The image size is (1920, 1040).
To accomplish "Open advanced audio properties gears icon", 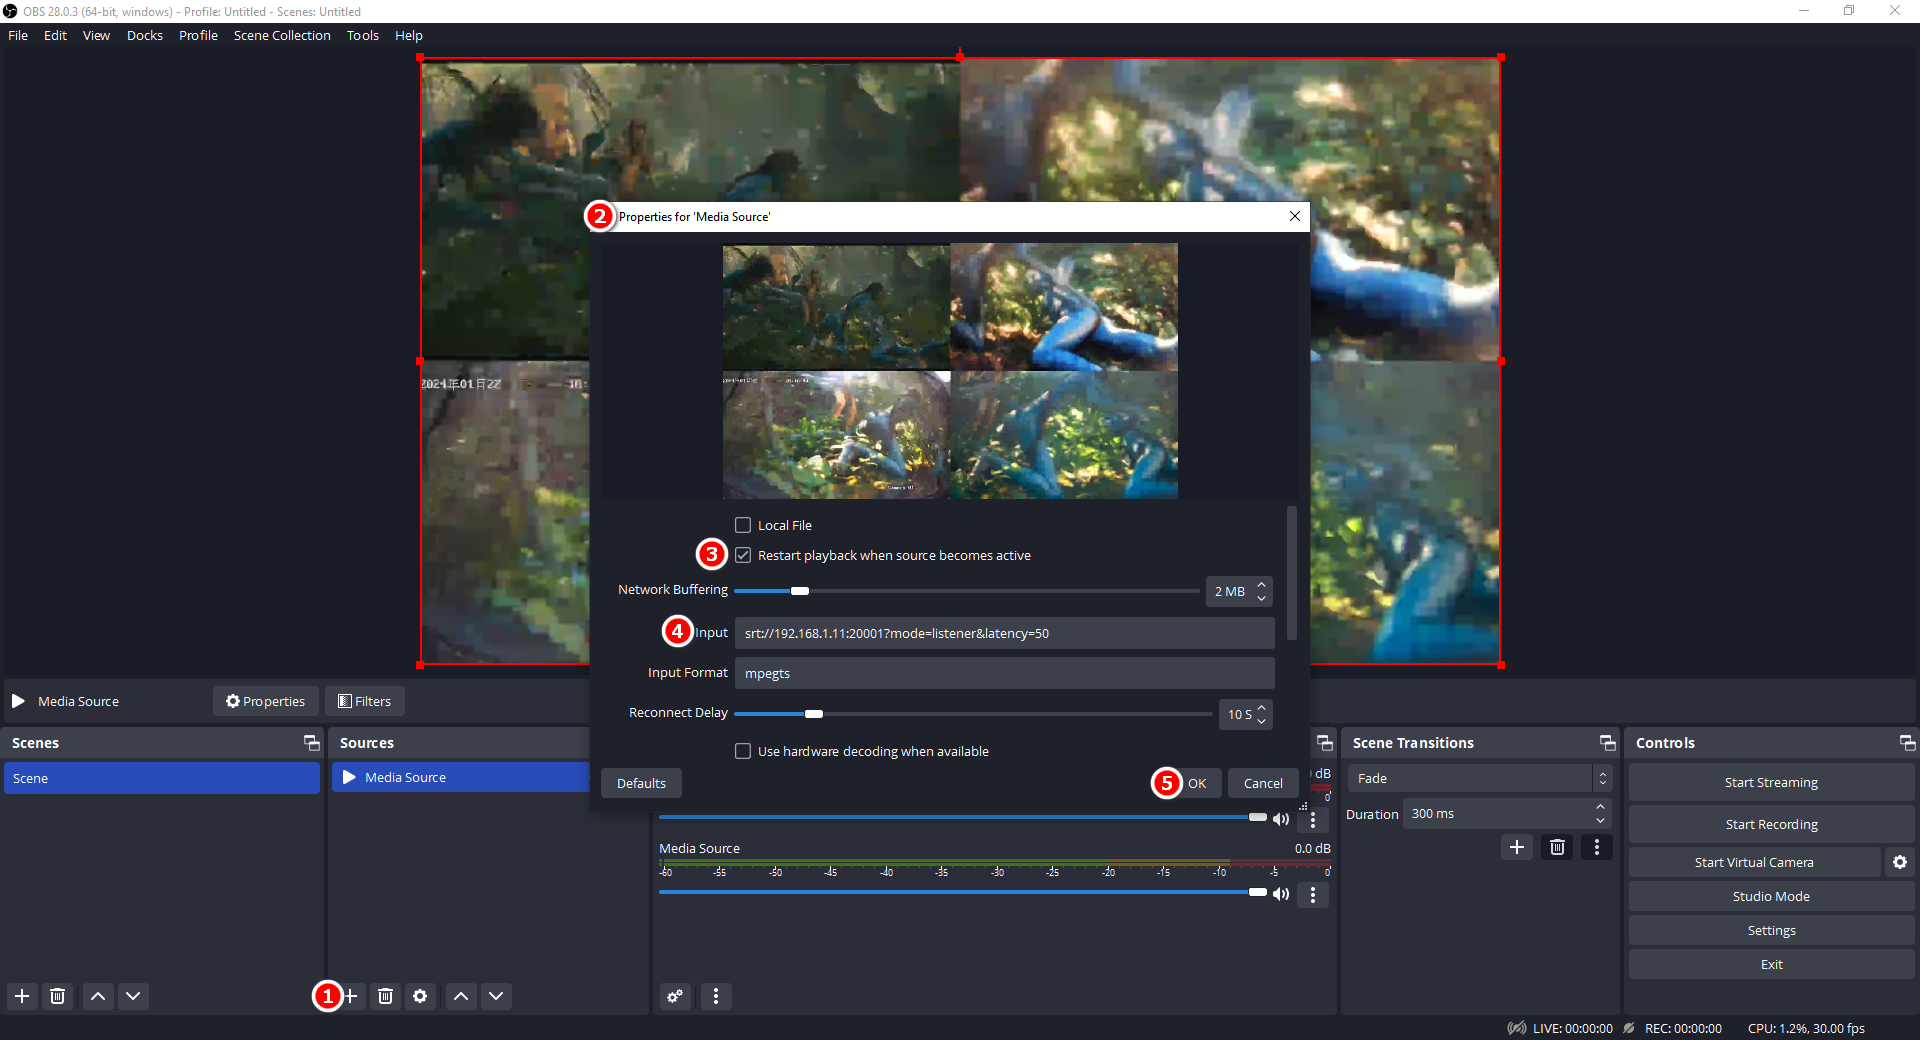I will pos(676,996).
